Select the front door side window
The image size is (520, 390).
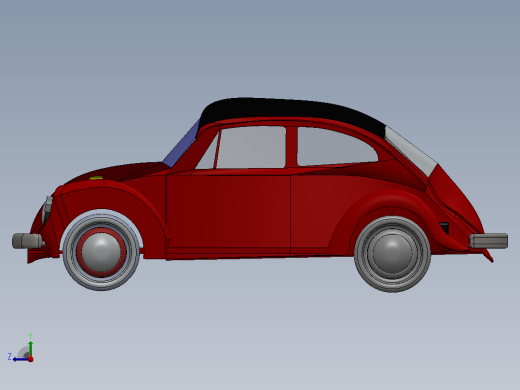tap(252, 147)
